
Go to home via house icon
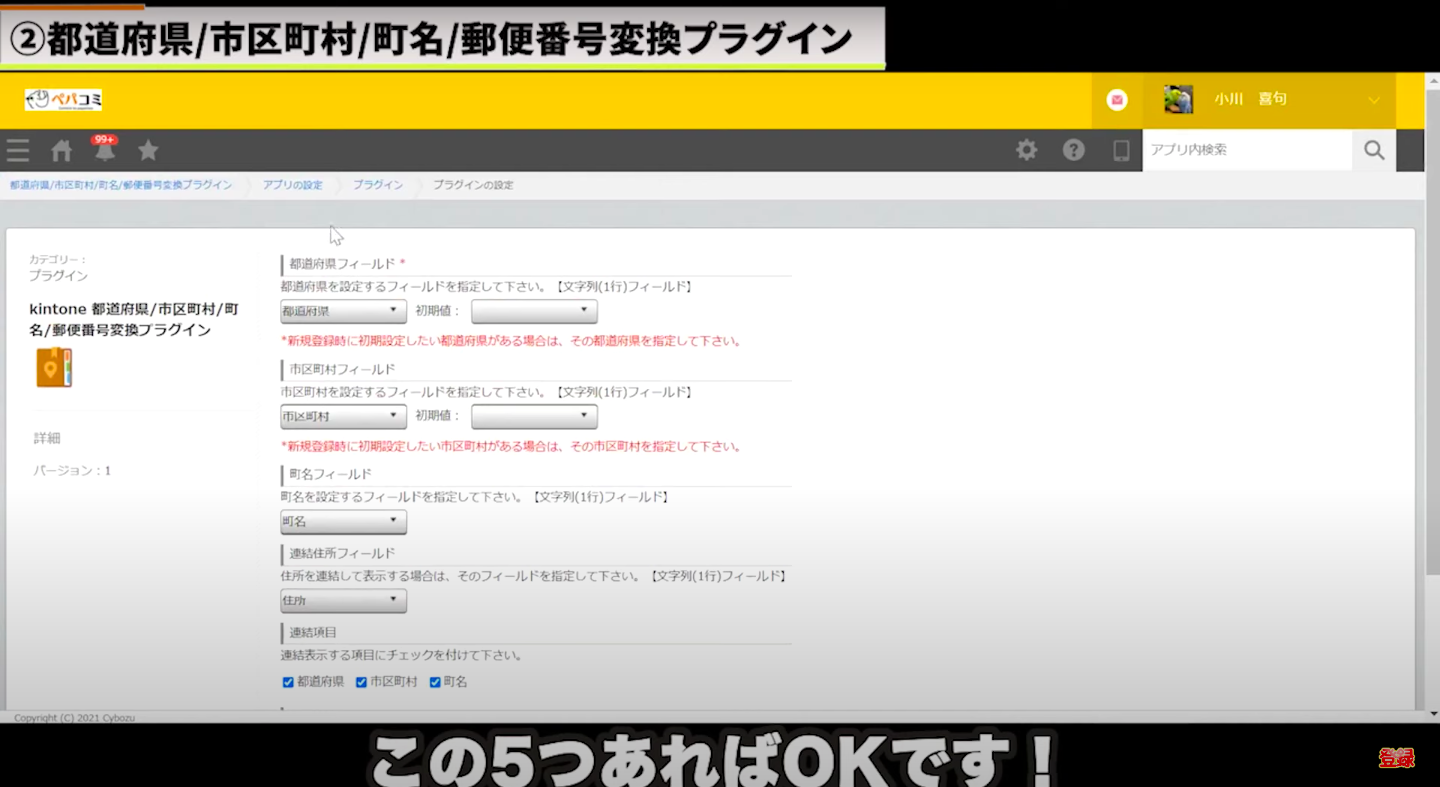pos(62,151)
